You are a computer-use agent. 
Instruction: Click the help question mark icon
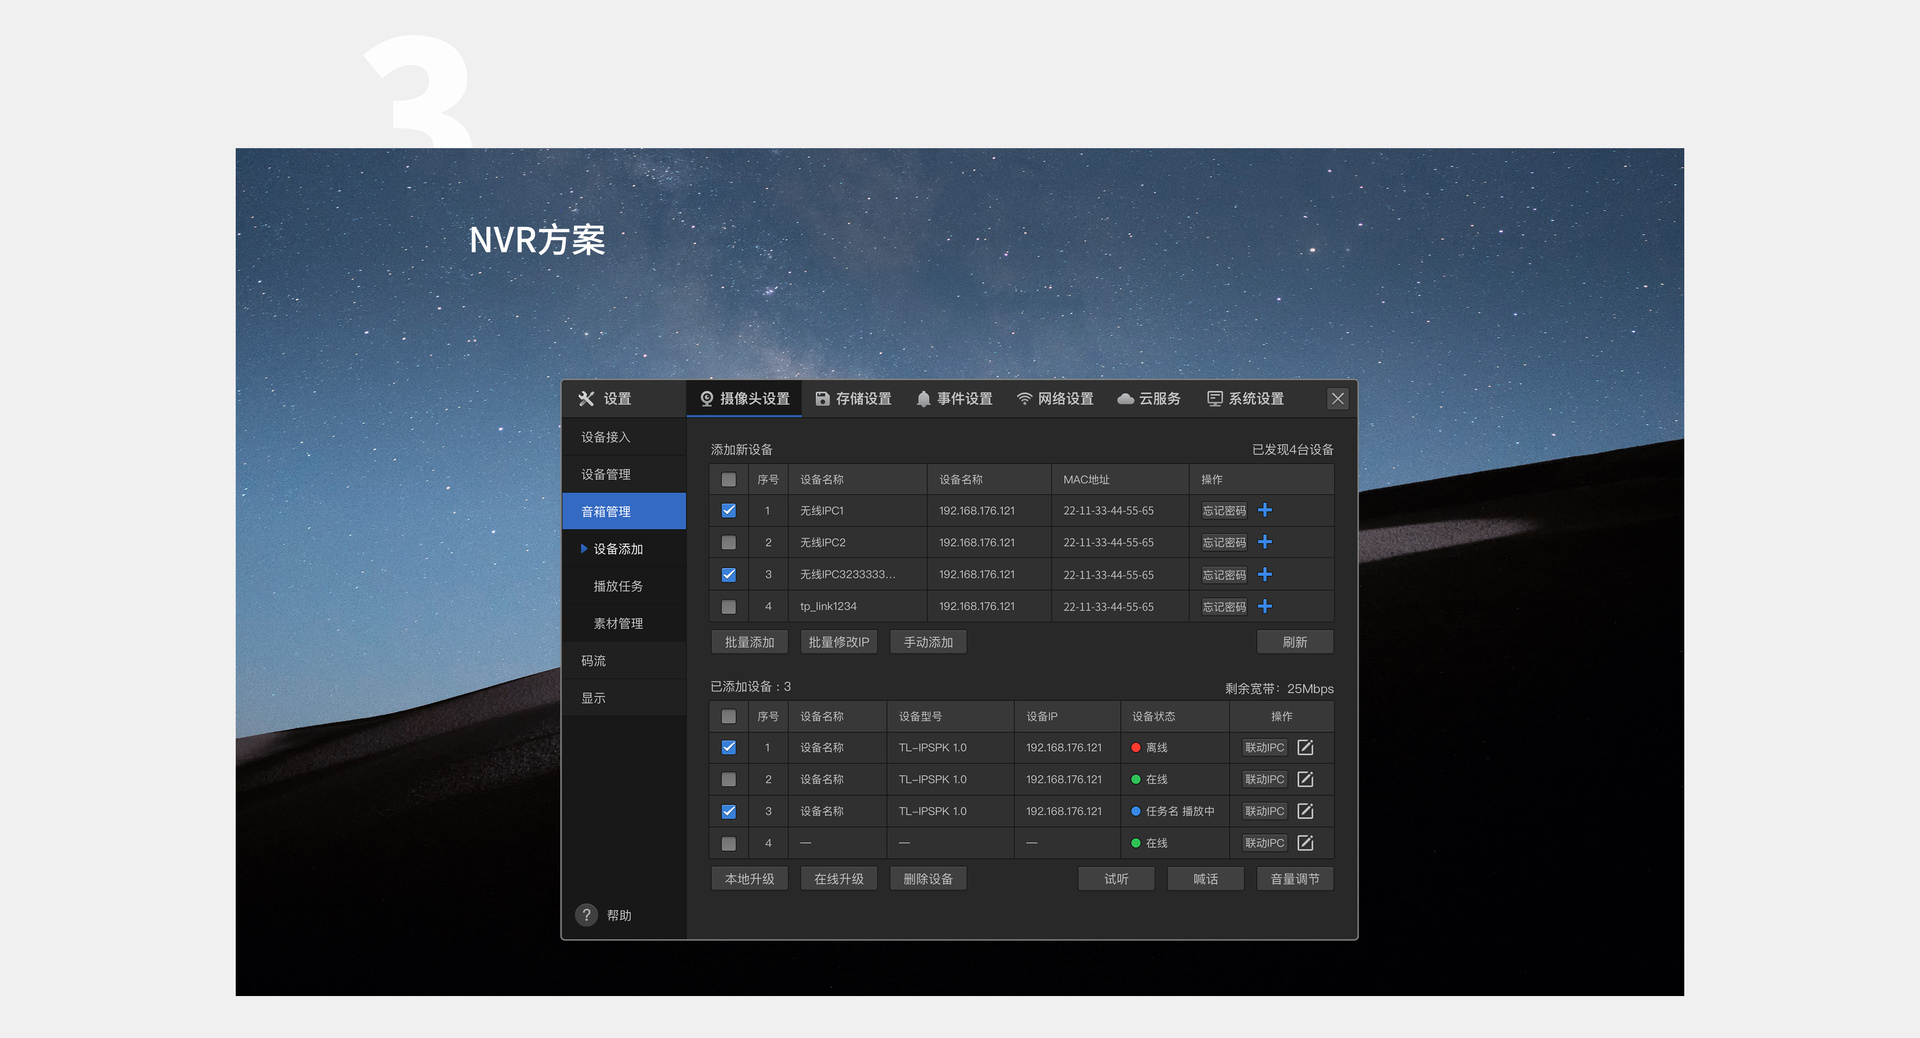(x=587, y=915)
